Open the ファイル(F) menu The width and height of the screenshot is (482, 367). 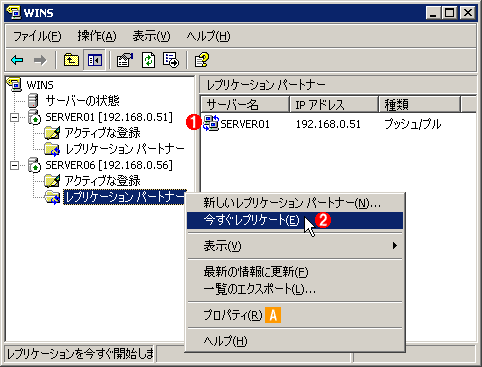[37, 36]
